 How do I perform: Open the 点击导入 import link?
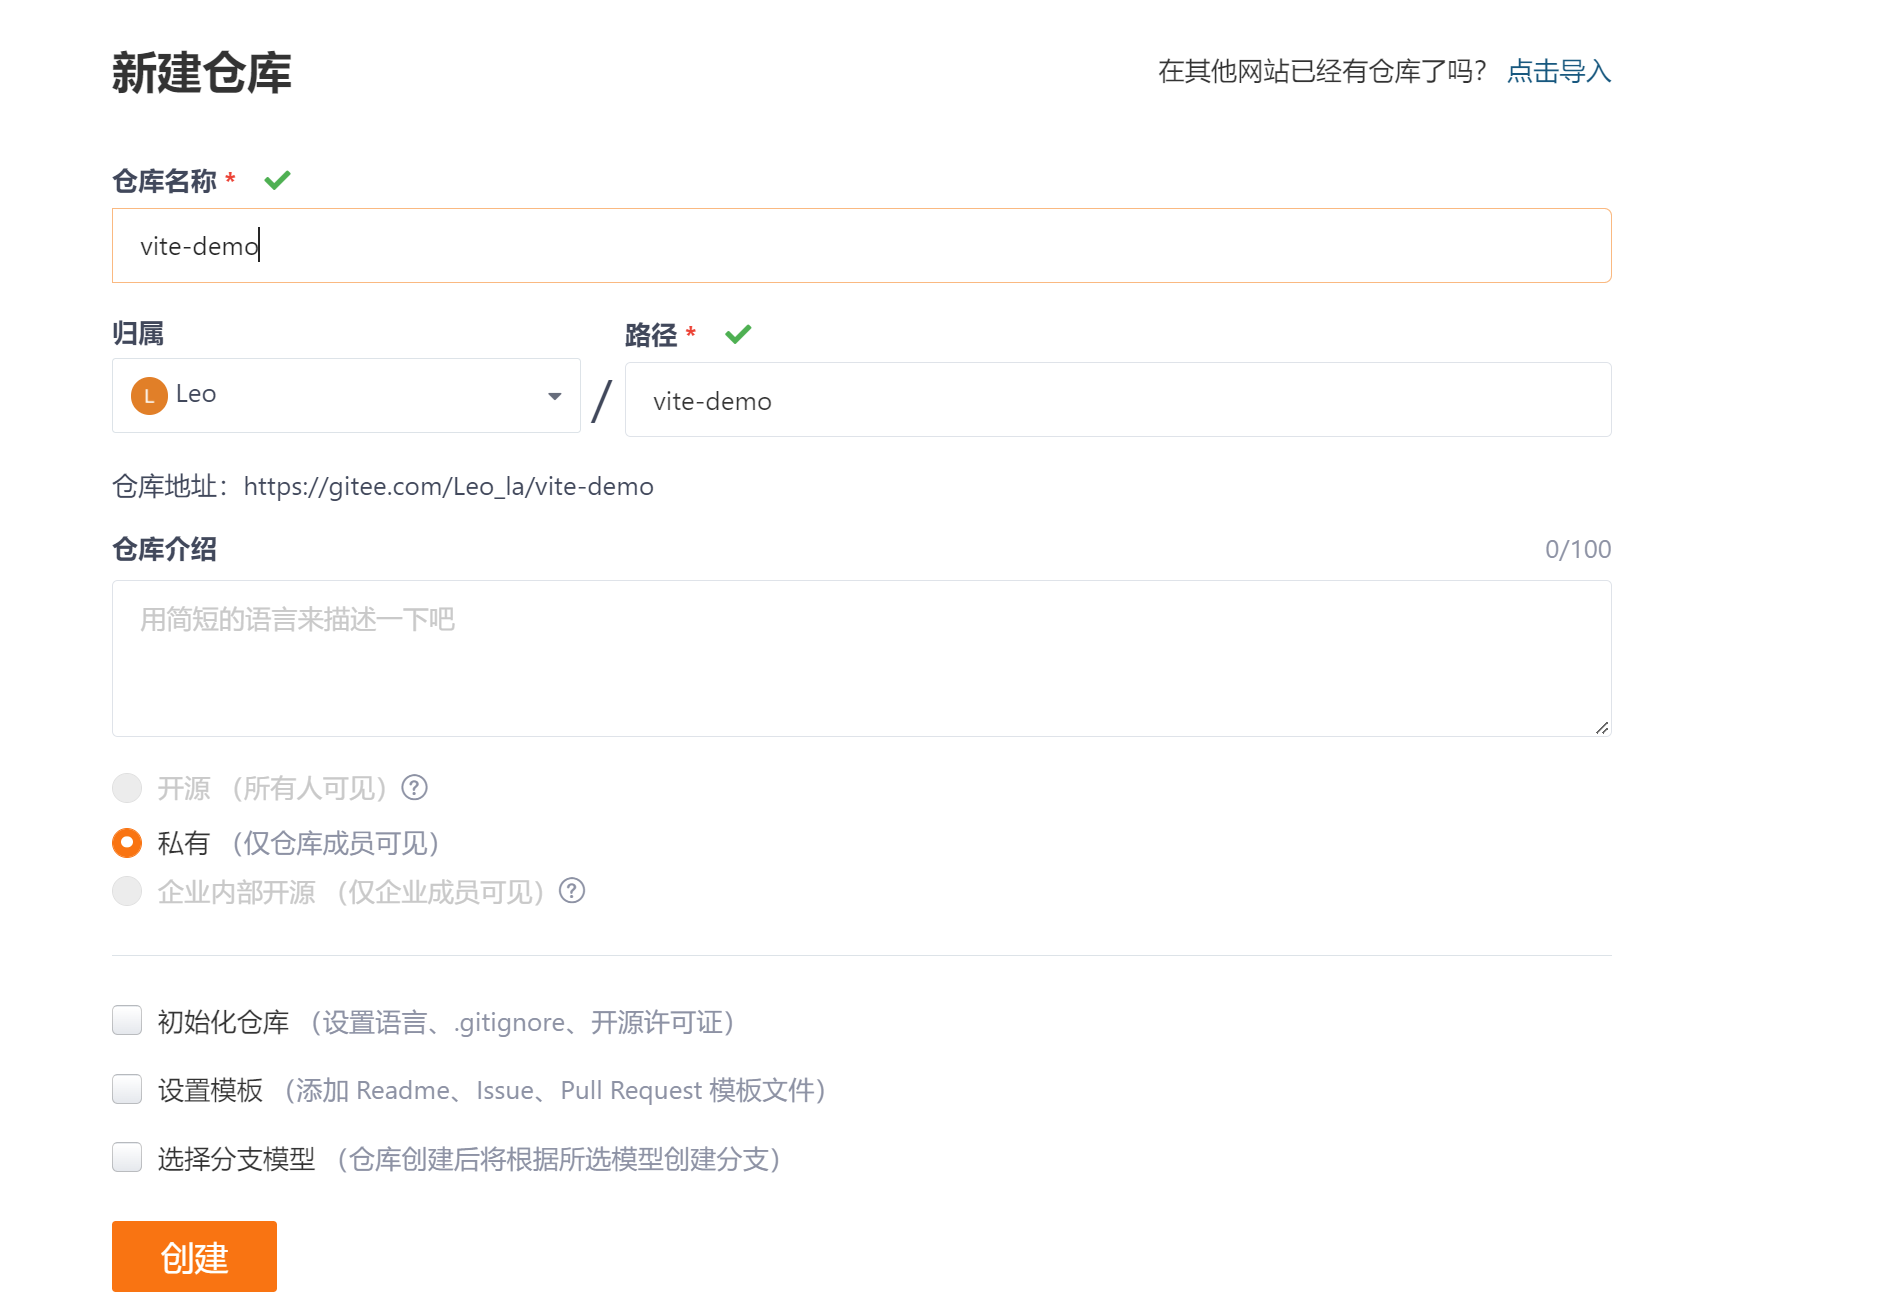tap(1559, 71)
